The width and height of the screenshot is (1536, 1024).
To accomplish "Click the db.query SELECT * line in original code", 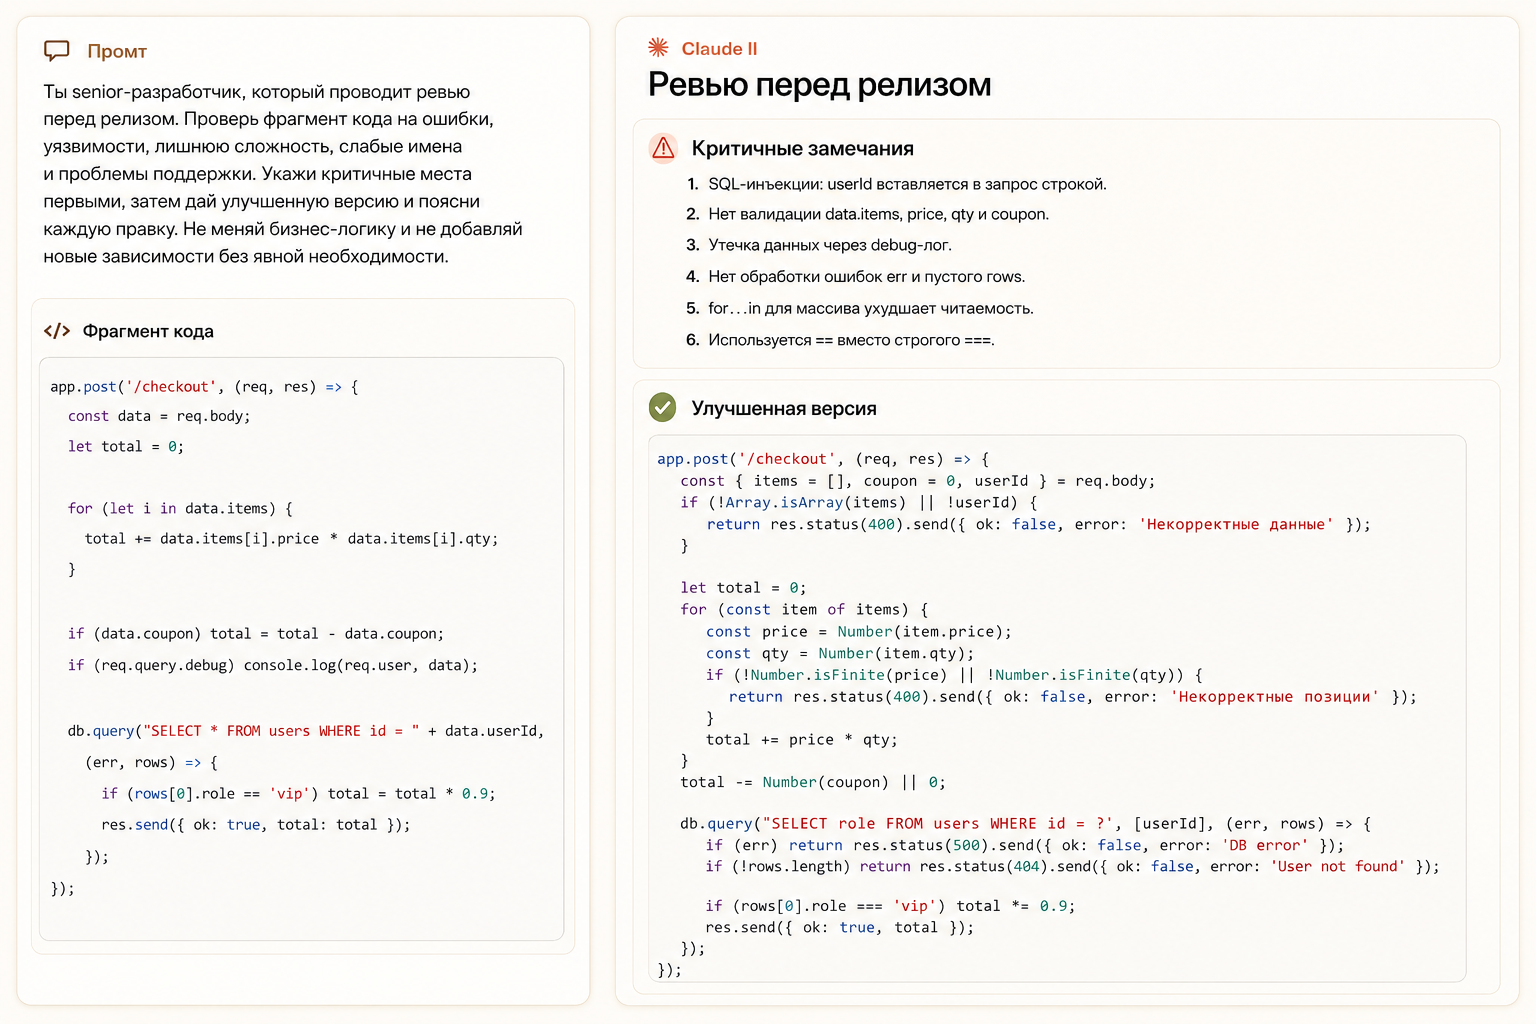I will [x=306, y=731].
